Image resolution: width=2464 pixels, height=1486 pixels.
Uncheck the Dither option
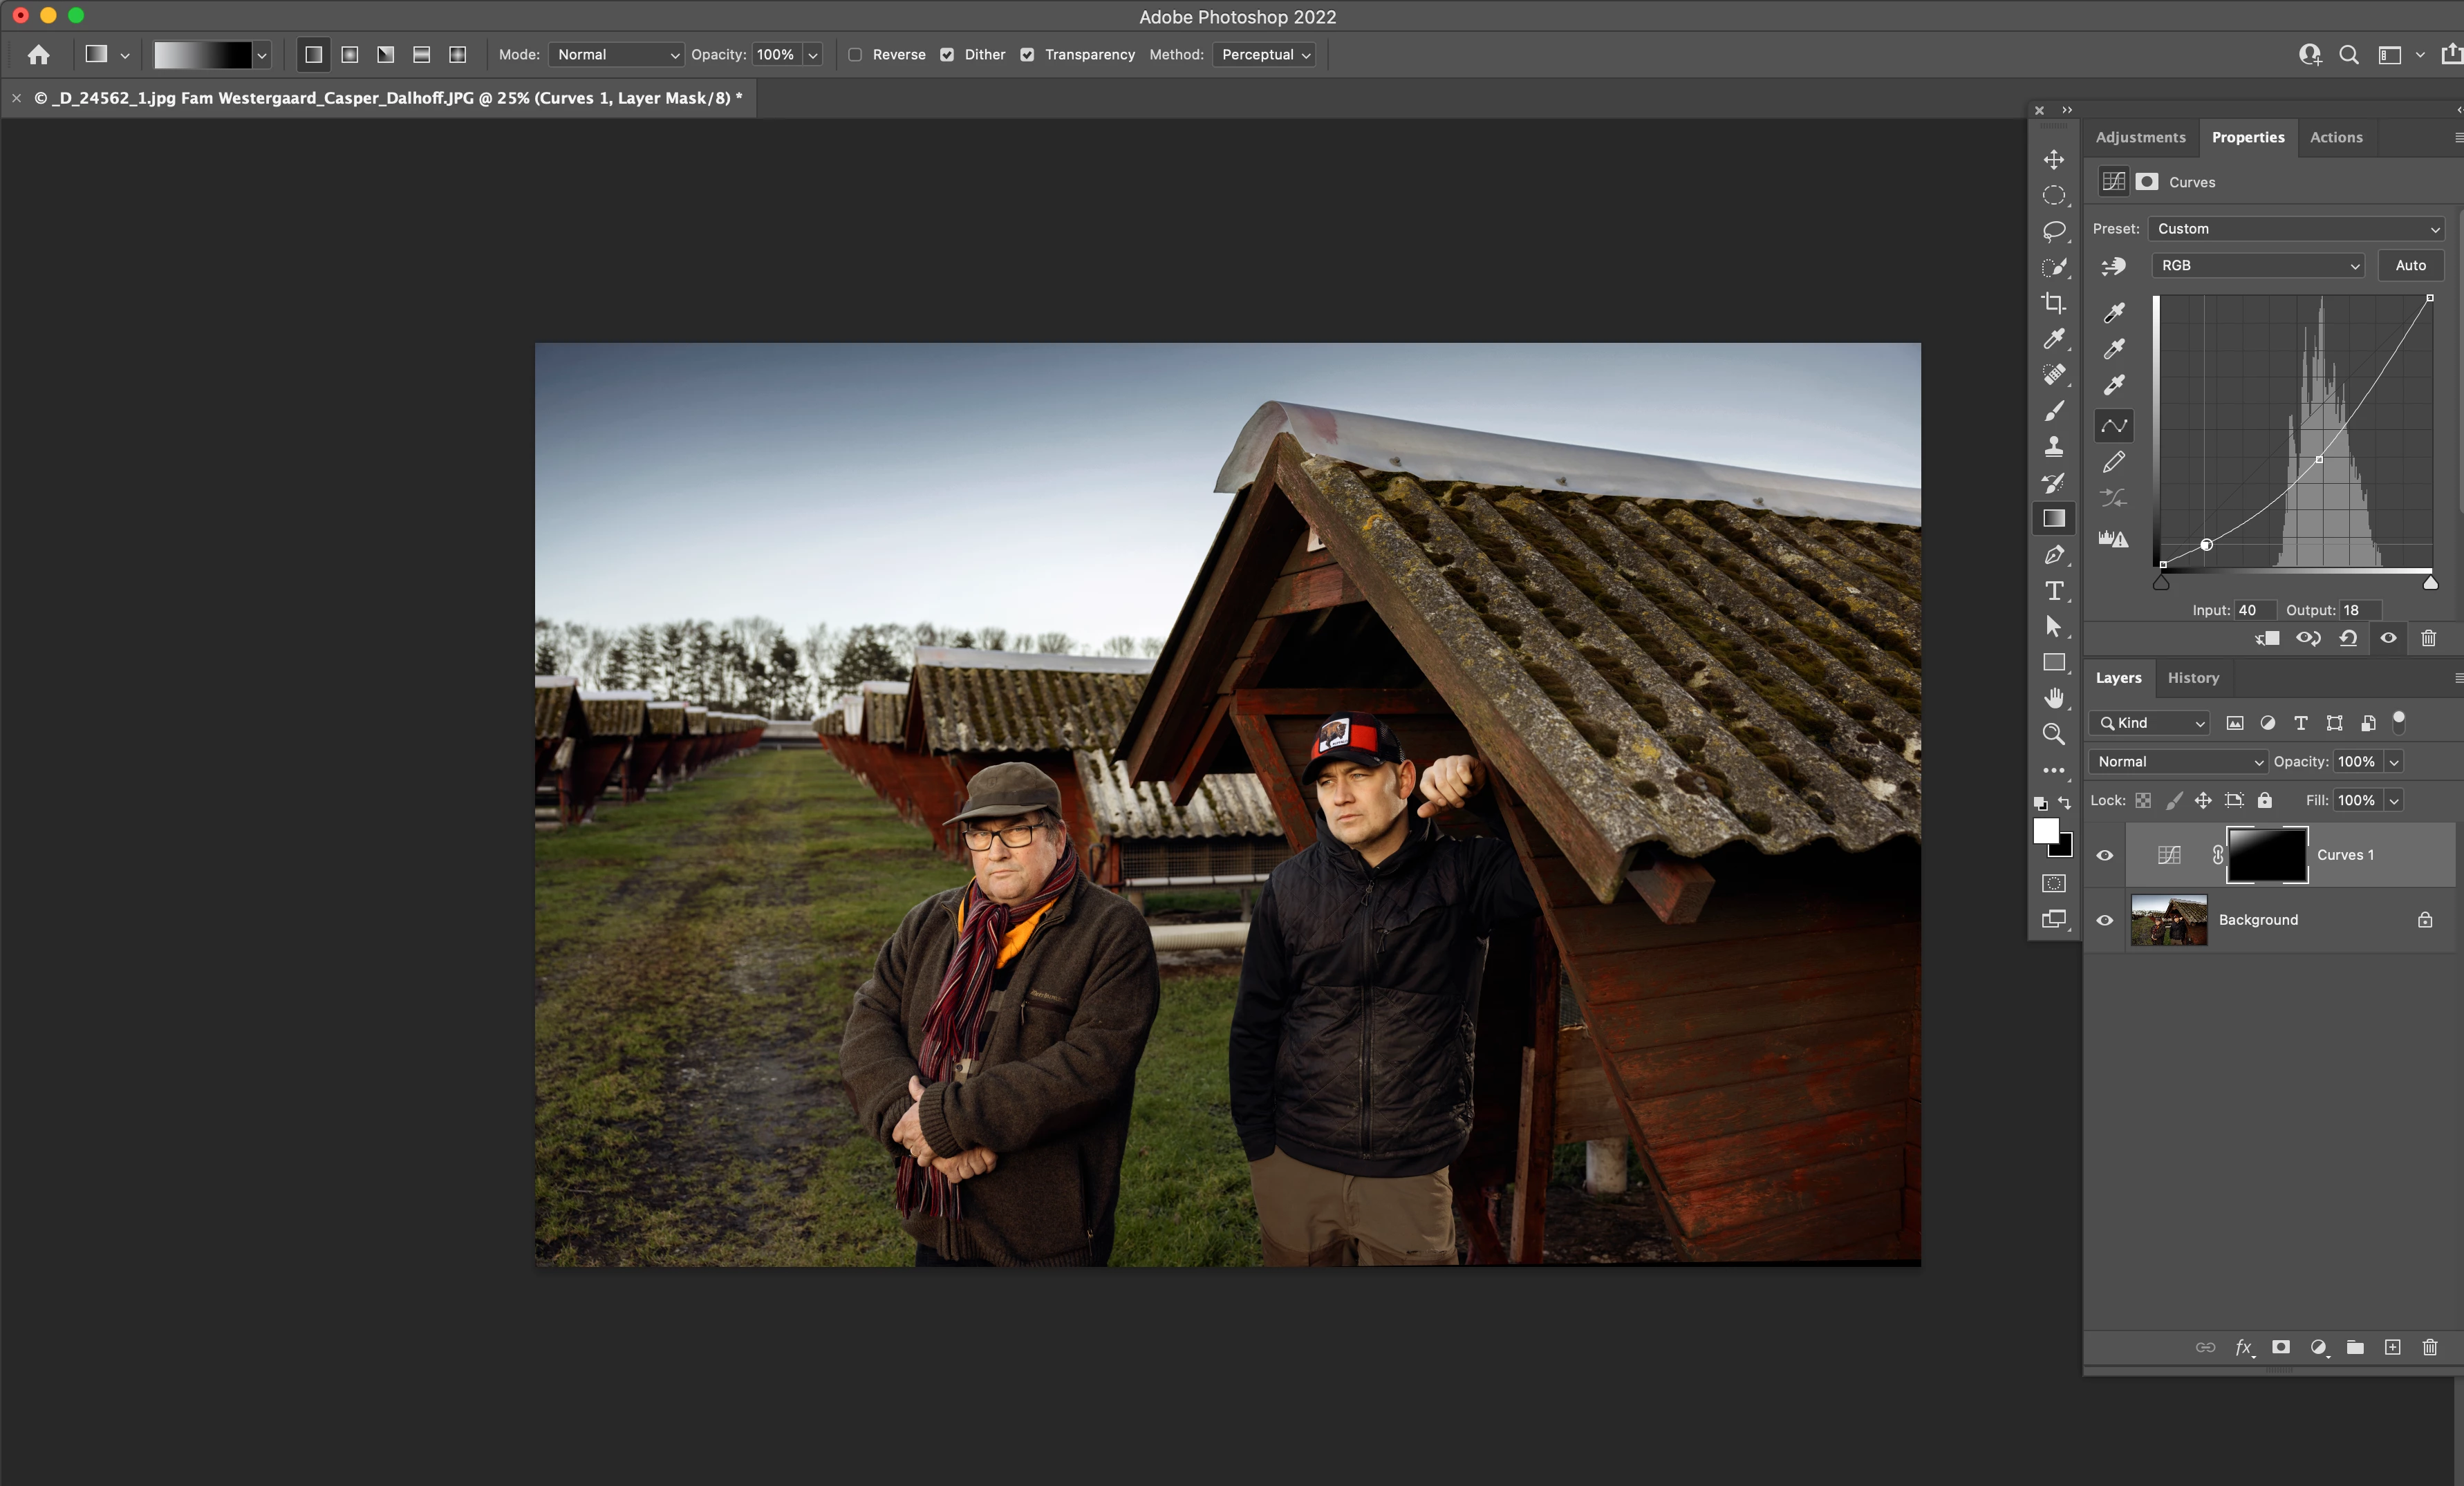[x=947, y=55]
